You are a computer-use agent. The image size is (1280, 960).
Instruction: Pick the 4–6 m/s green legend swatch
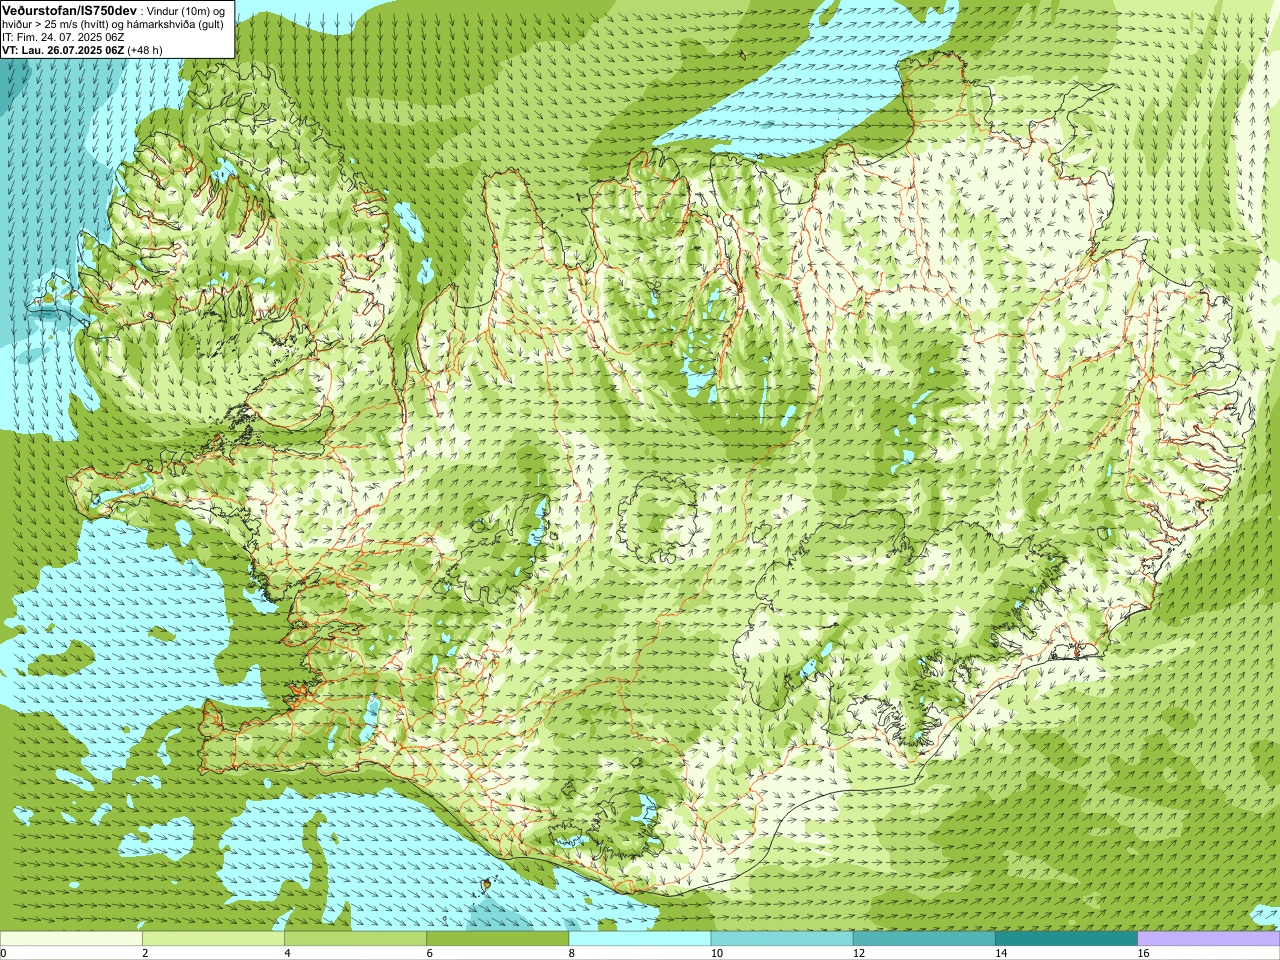tap(355, 939)
